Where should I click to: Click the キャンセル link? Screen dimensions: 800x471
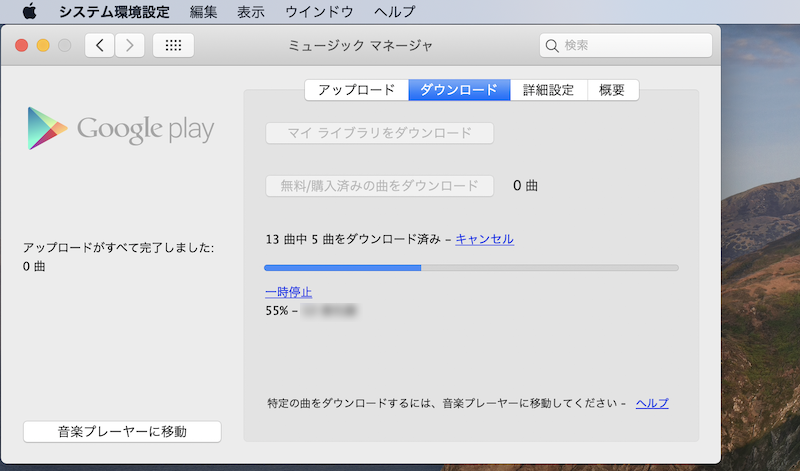pyautogui.click(x=484, y=239)
